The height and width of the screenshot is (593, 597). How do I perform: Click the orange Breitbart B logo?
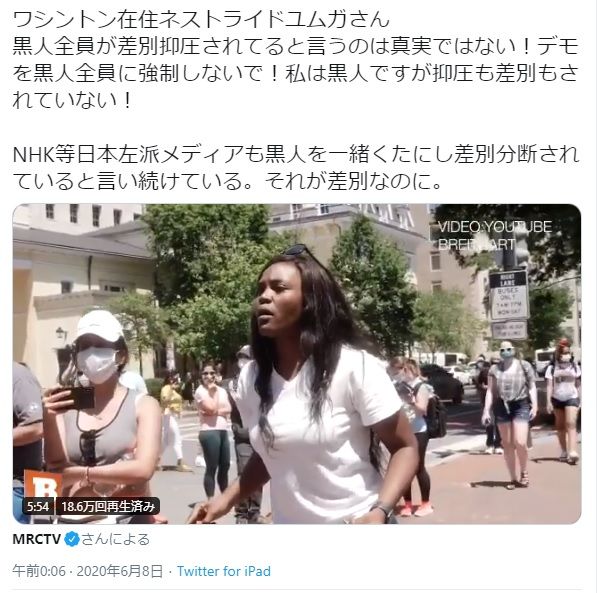pos(43,486)
